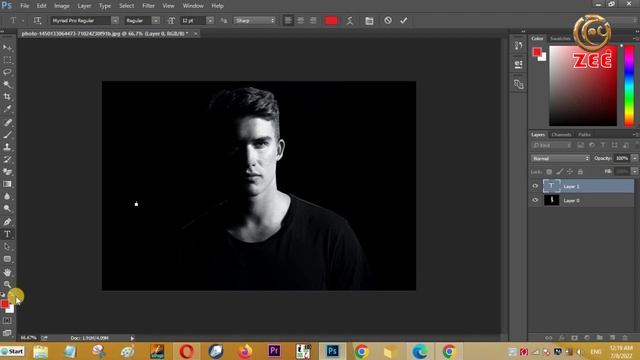Change screen mode icon in toolbox
The image size is (640, 360).
pos(7,333)
